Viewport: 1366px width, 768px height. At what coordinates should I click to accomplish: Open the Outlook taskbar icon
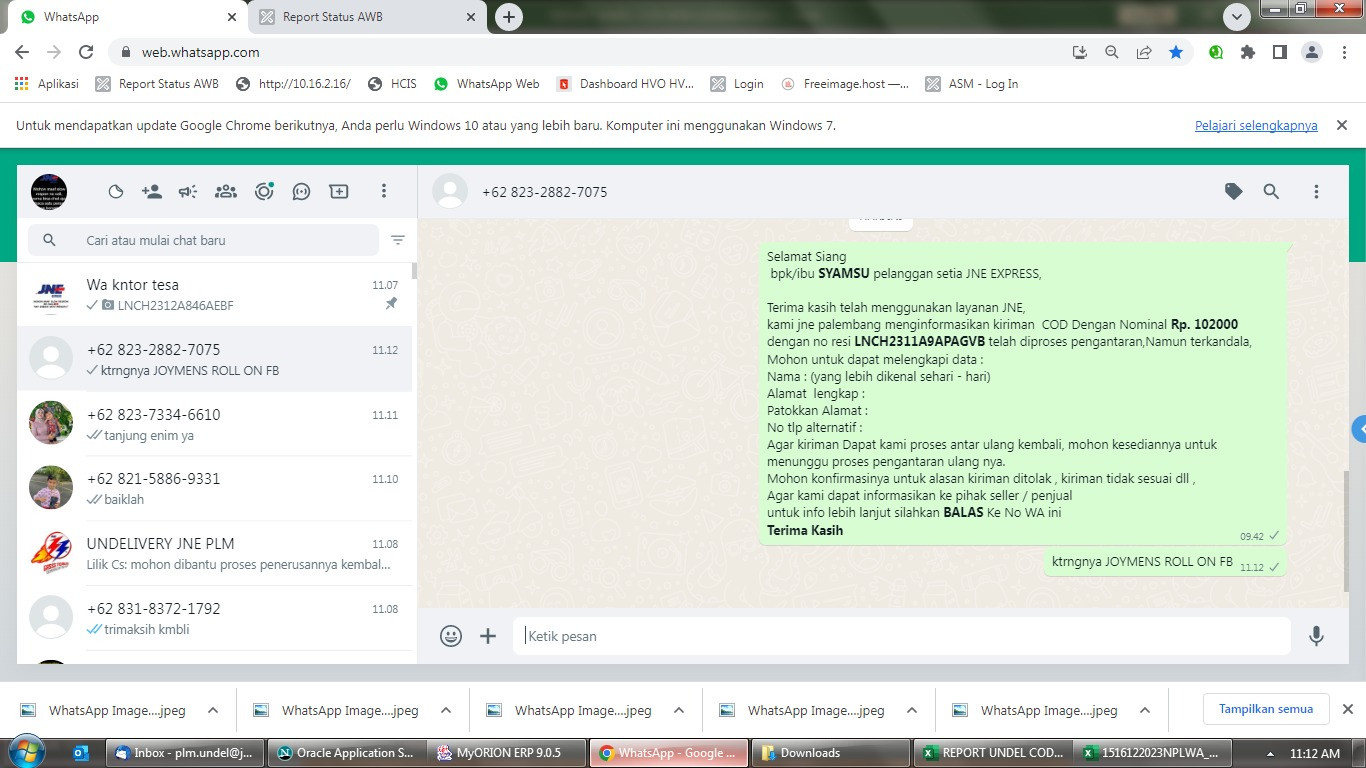pos(82,753)
